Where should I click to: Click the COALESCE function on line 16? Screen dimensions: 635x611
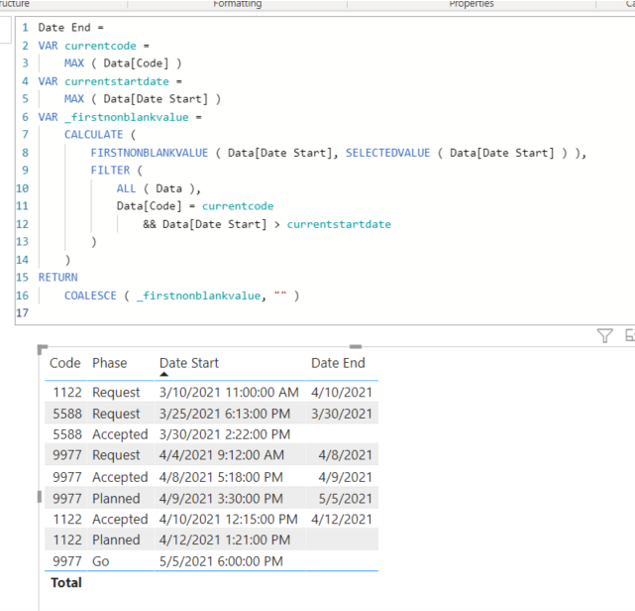click(x=90, y=296)
